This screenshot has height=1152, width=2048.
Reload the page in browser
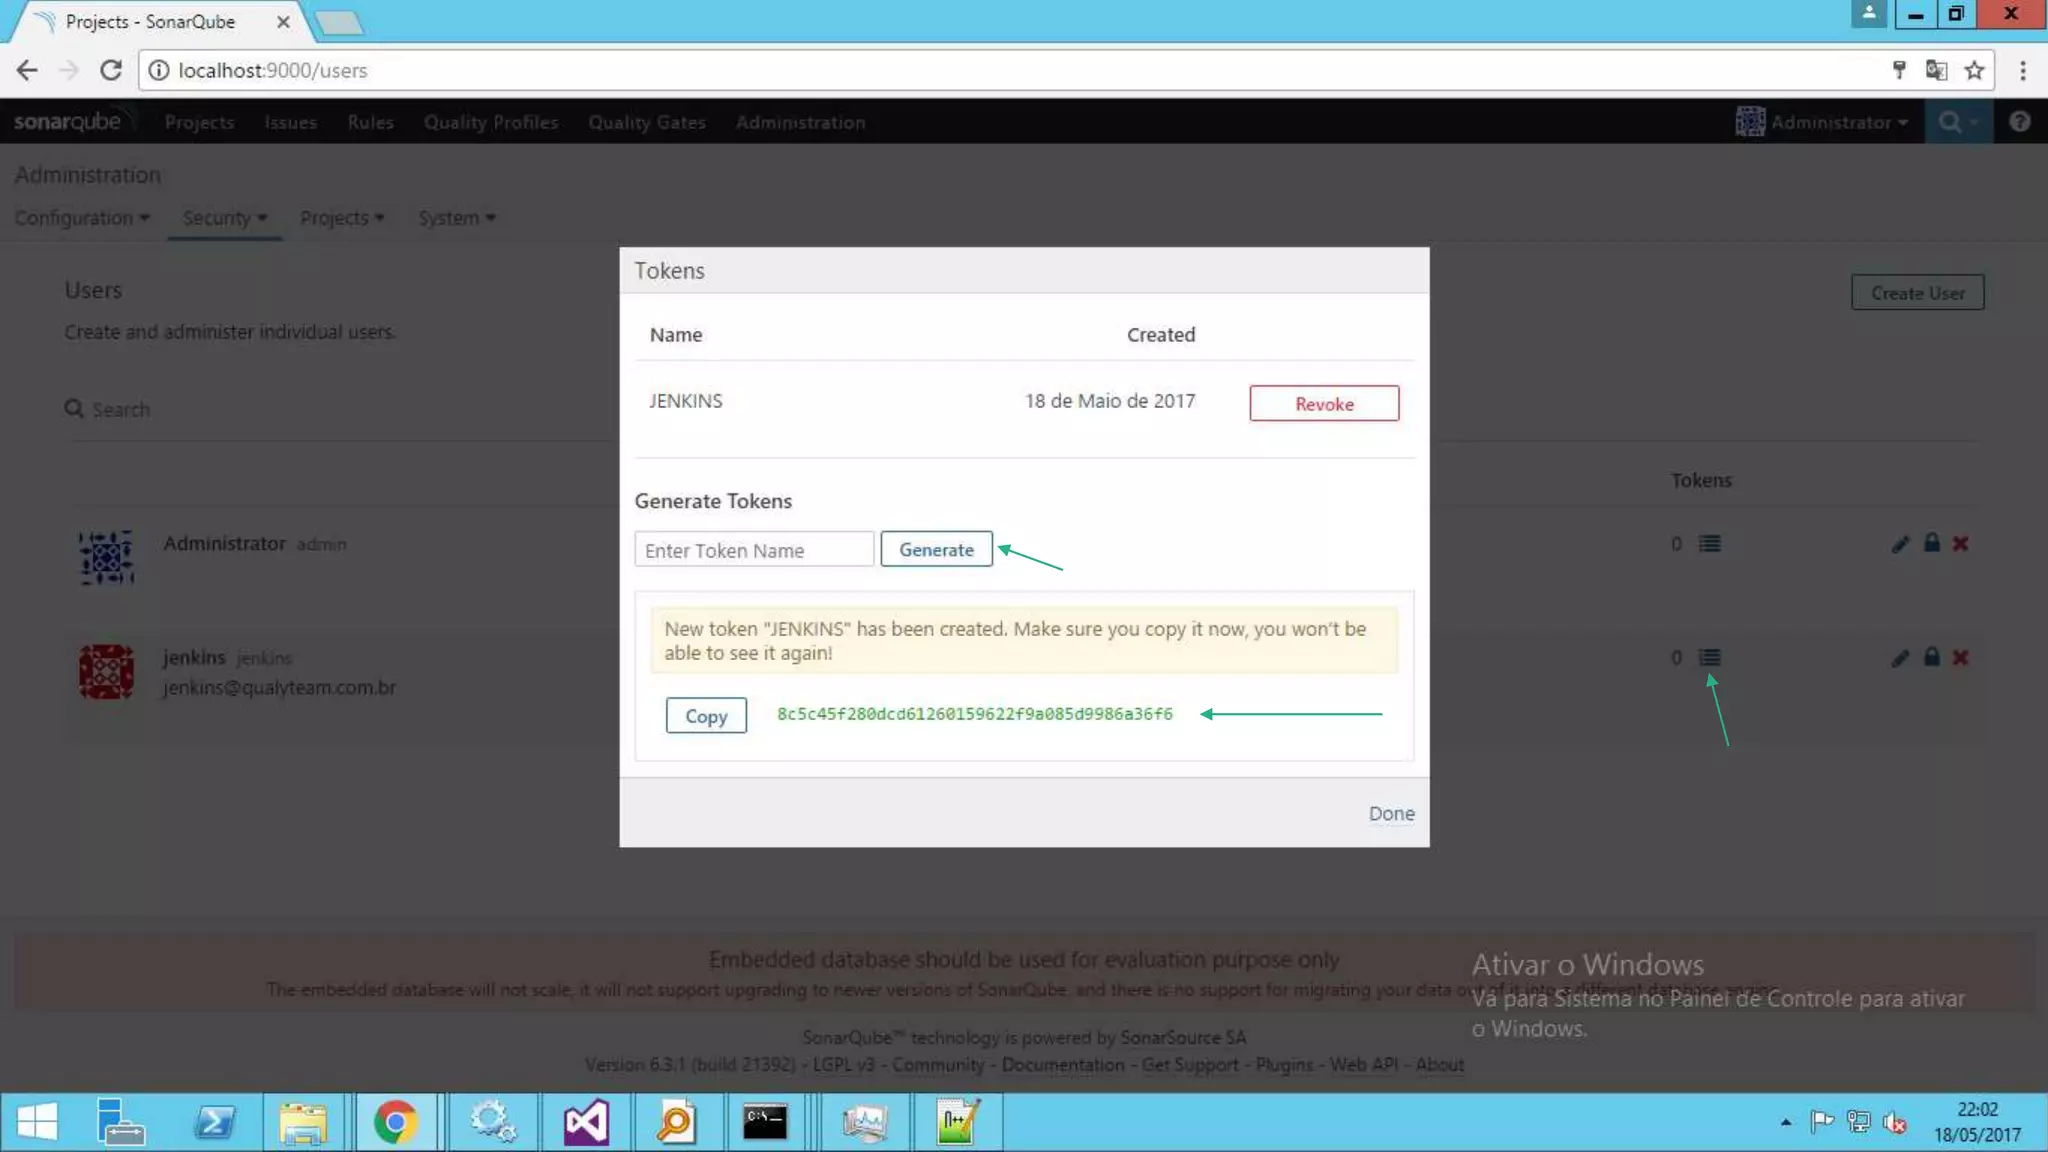pyautogui.click(x=110, y=70)
